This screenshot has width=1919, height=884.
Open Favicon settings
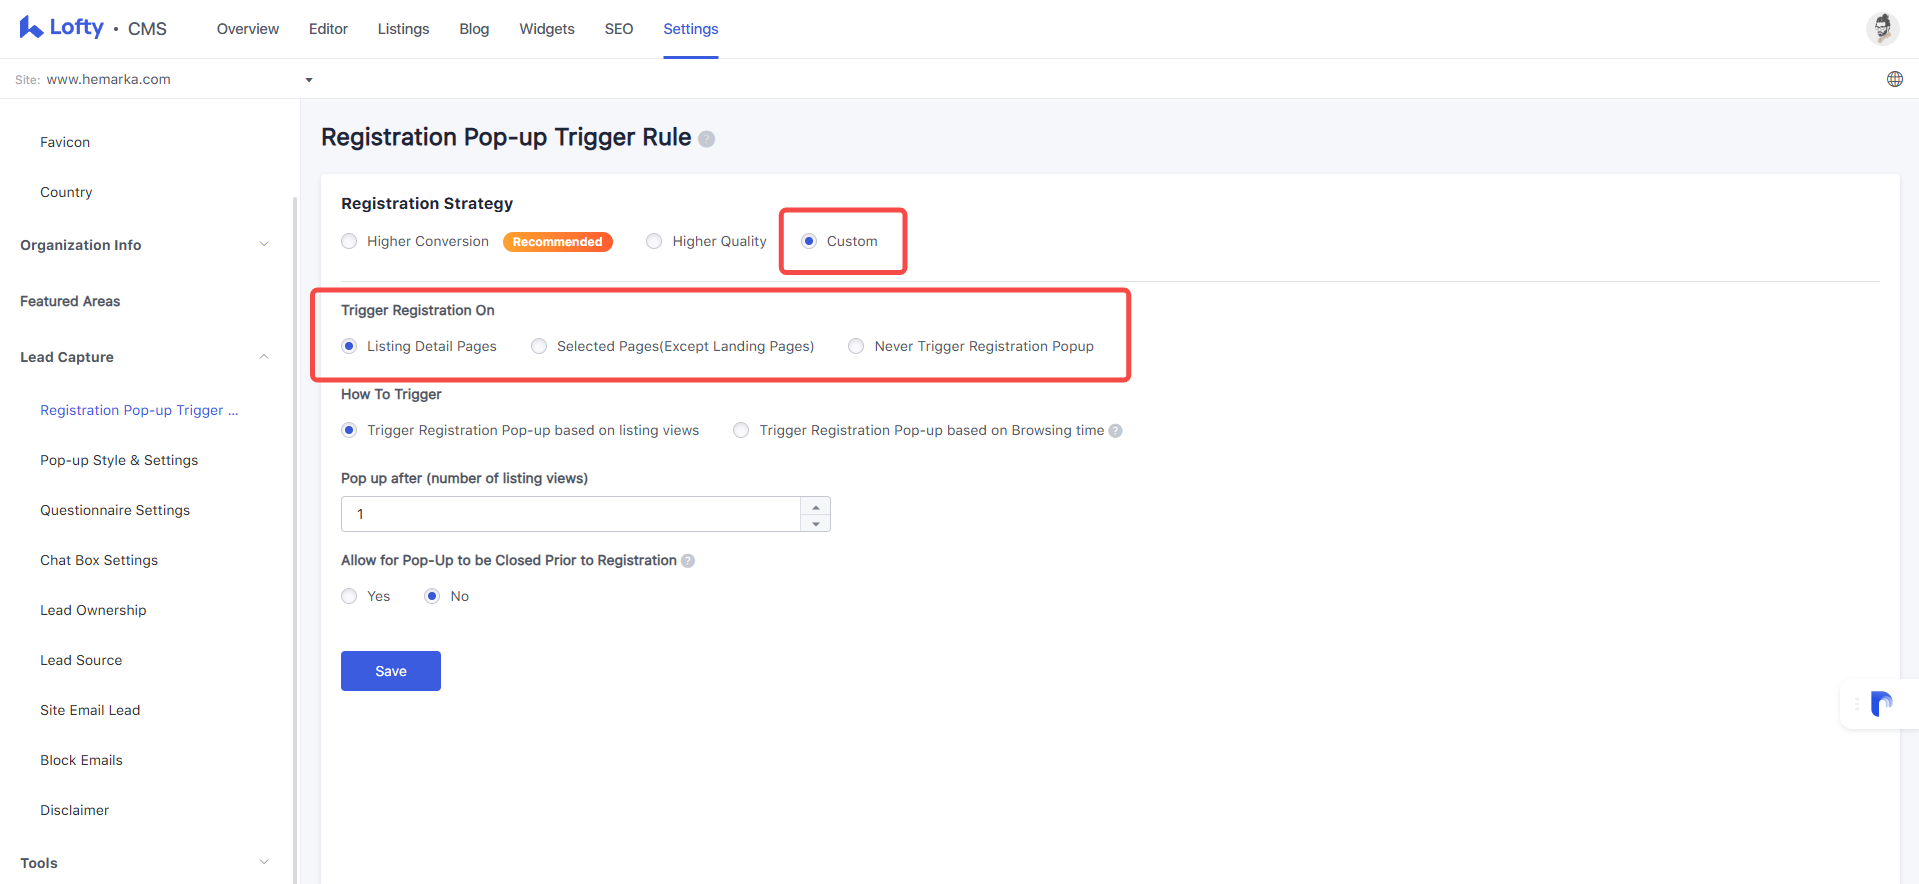click(65, 142)
